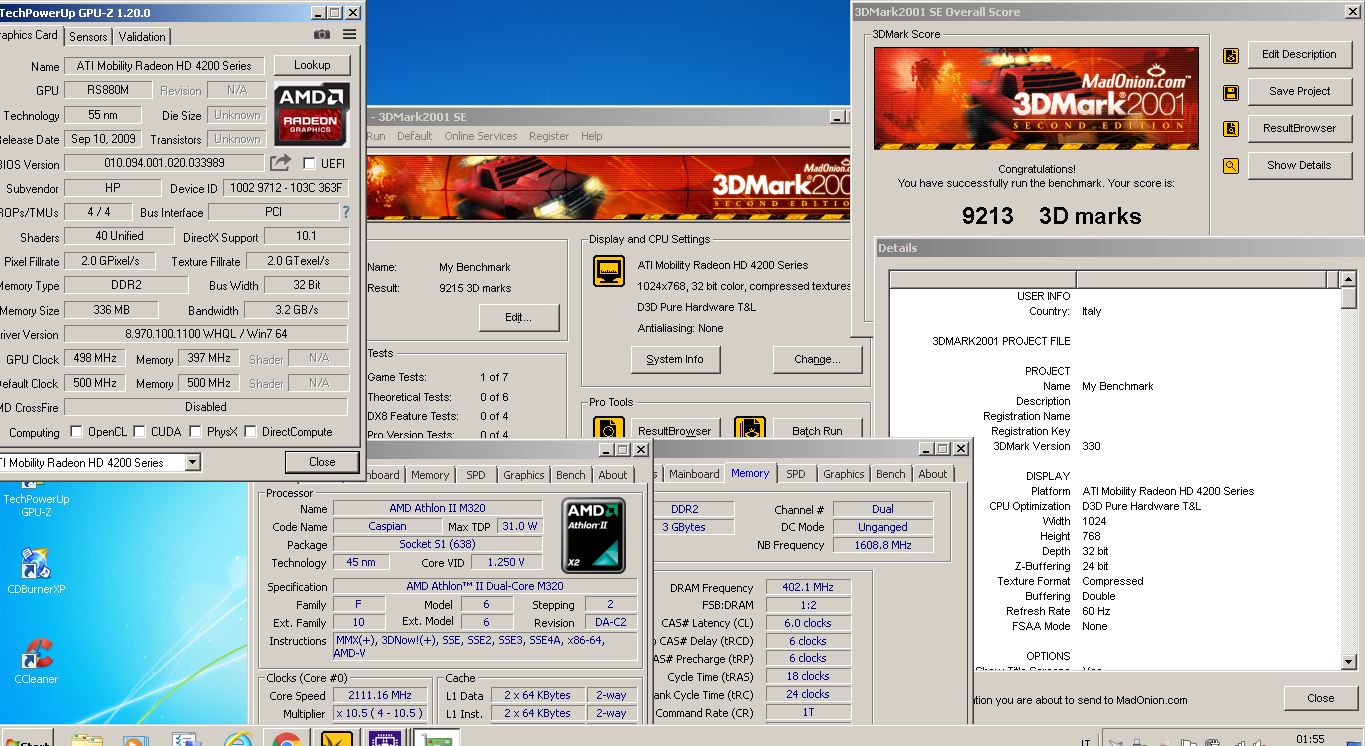Toggle the CUDA checkbox
The width and height of the screenshot is (1365, 746).
pyautogui.click(x=138, y=432)
